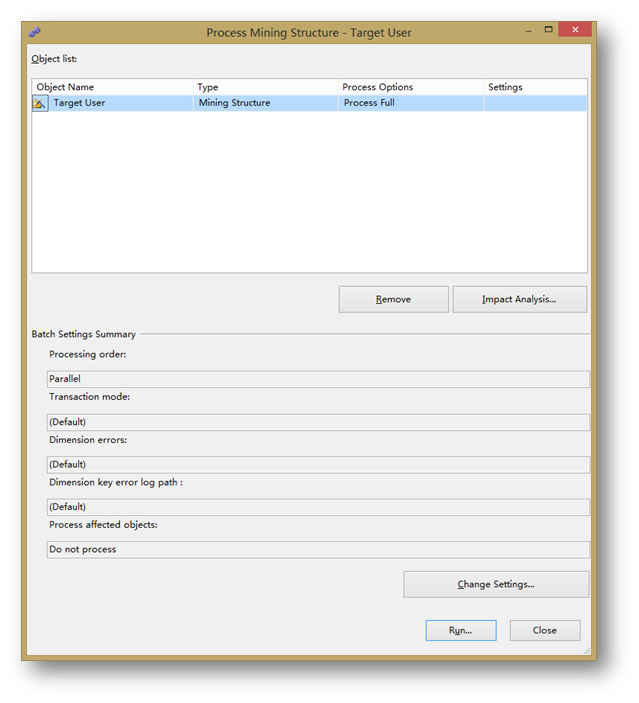Click the Dimension errors label
Viewport: 639px width, 703px height.
(x=88, y=440)
